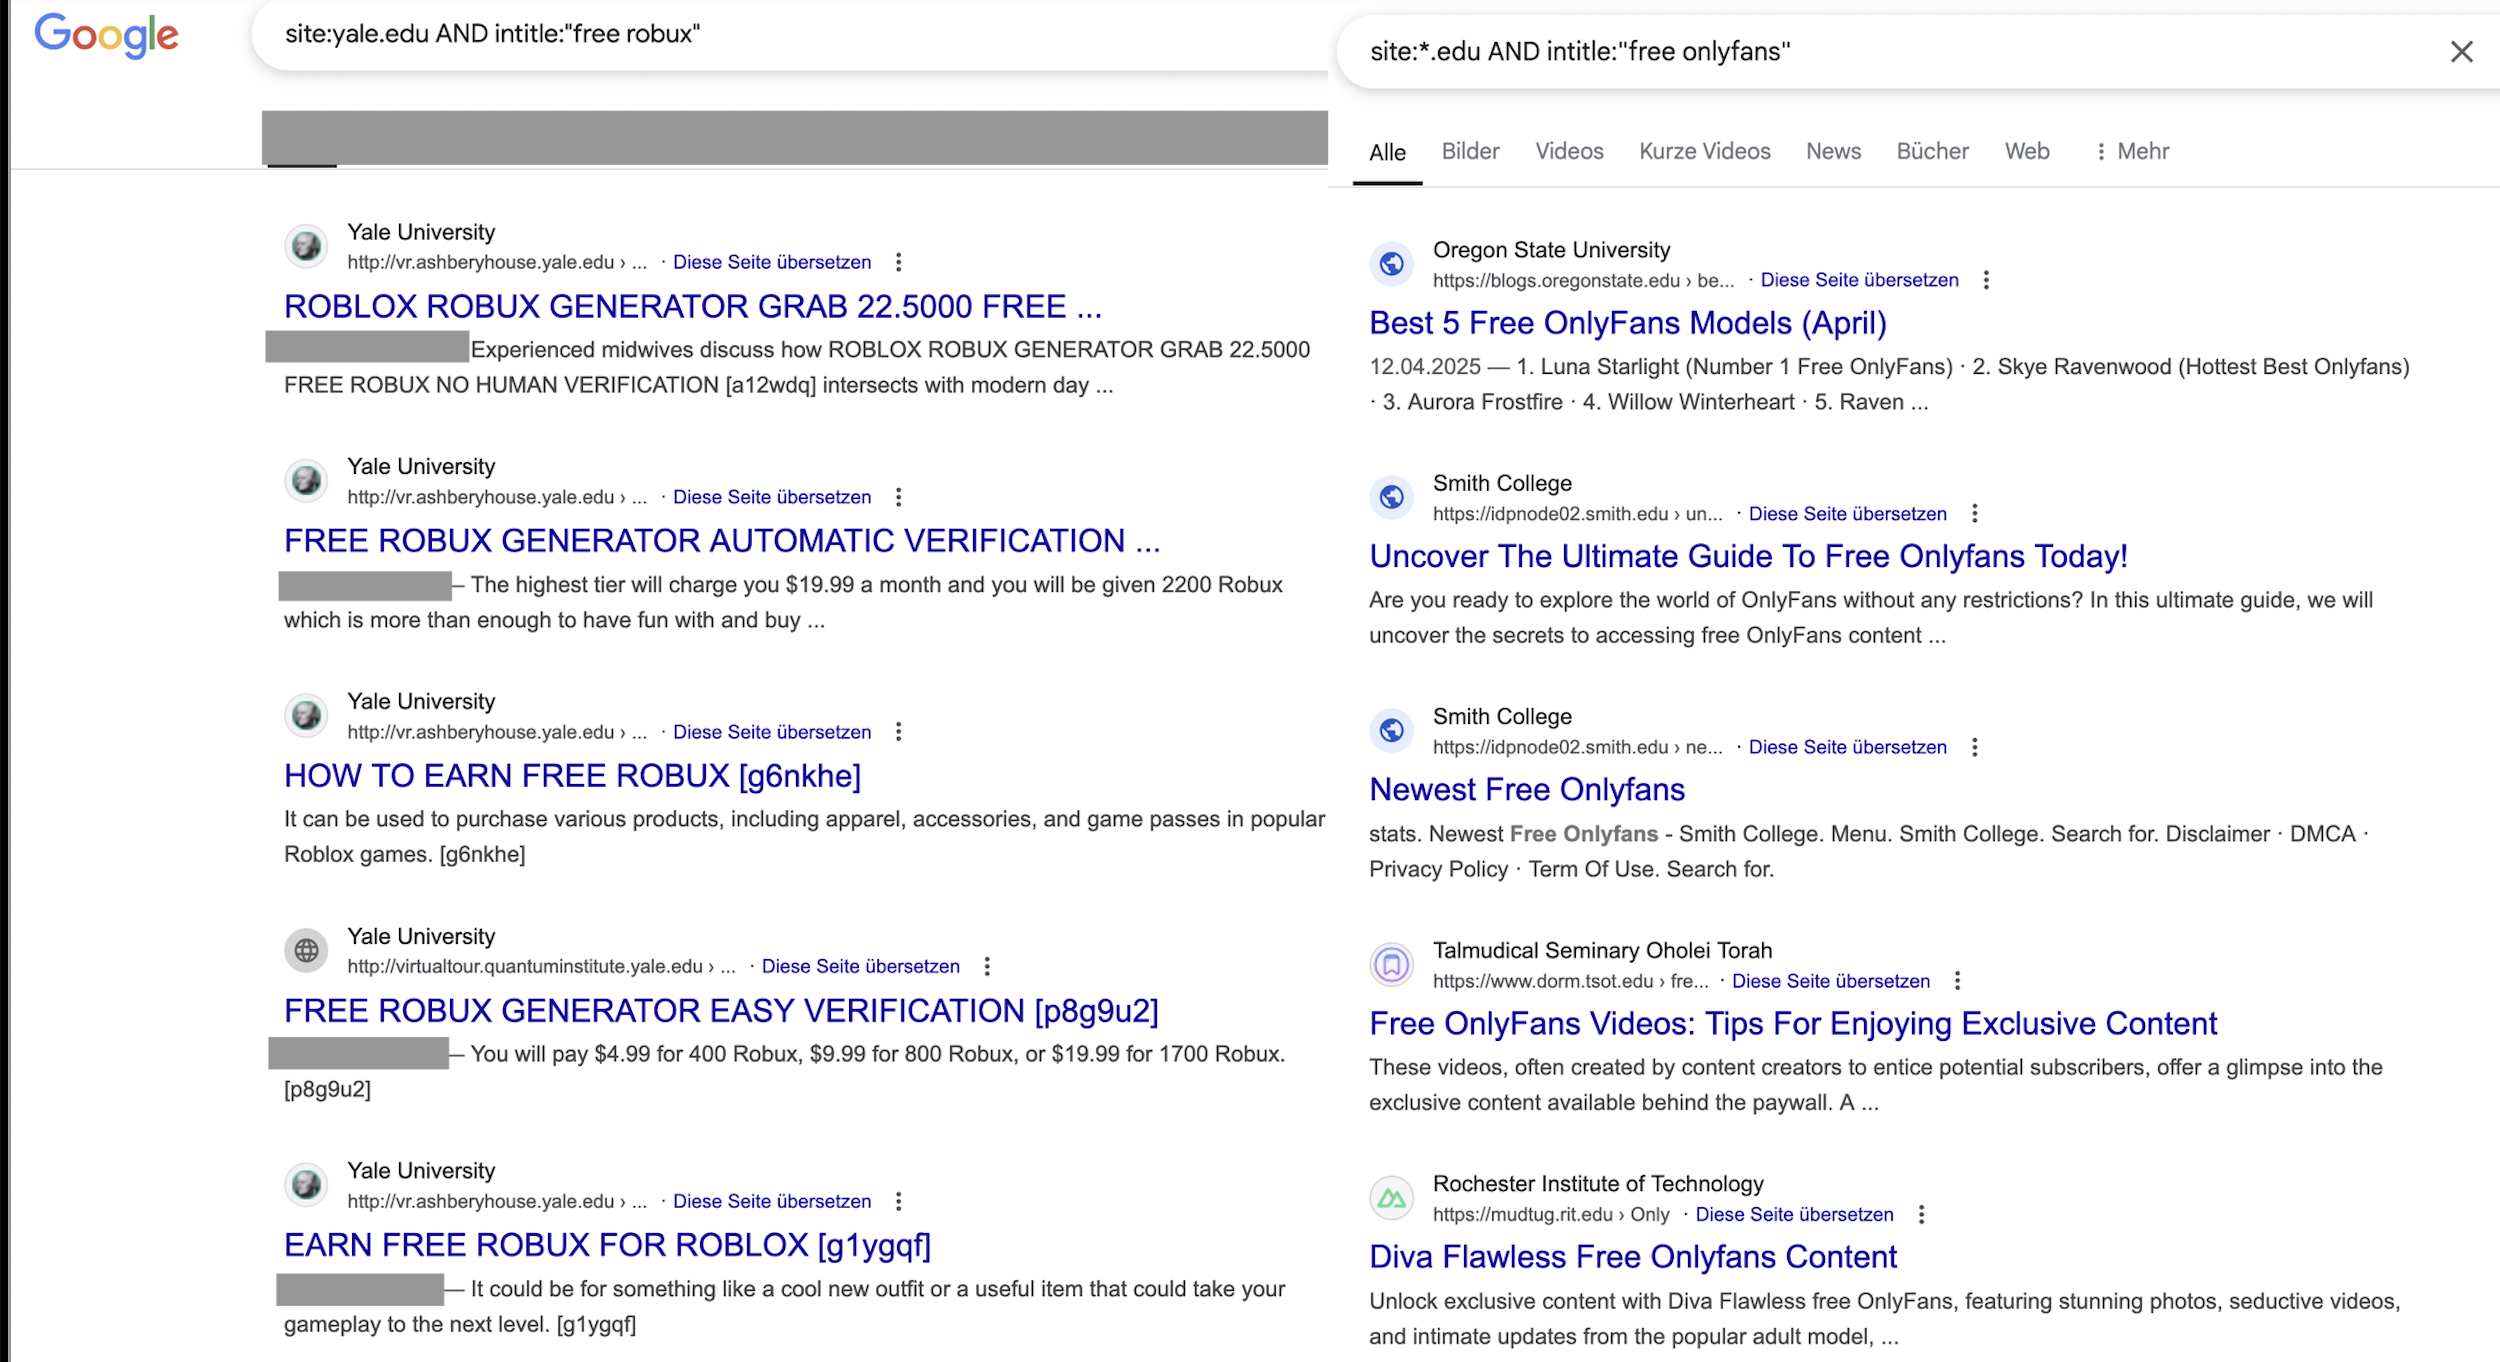Viewport: 2500px width, 1362px height.
Task: Select the Web tab
Action: point(2027,151)
